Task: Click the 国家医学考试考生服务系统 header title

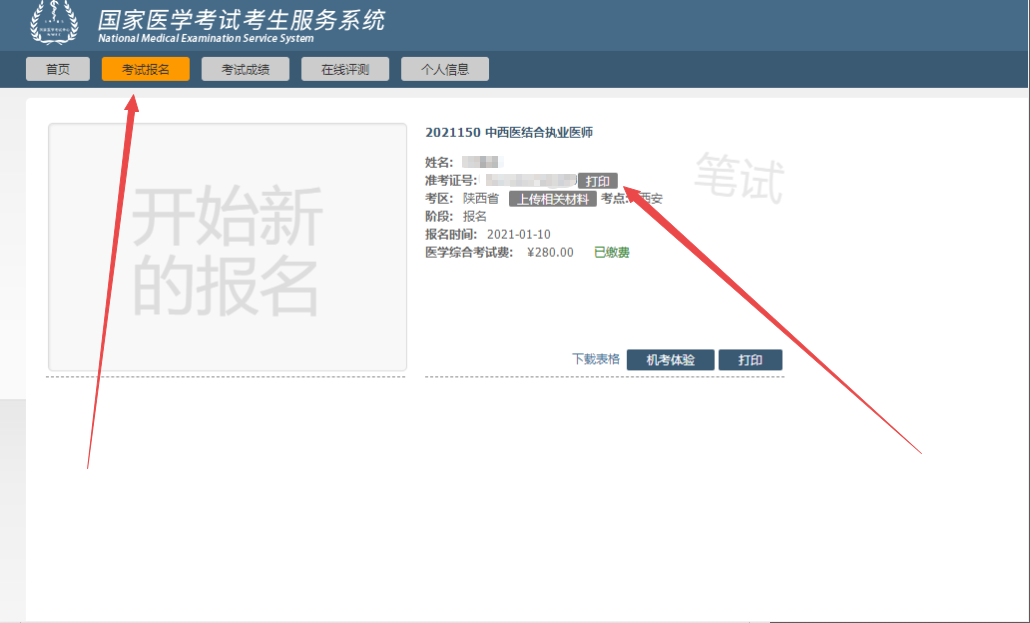Action: pos(240,20)
